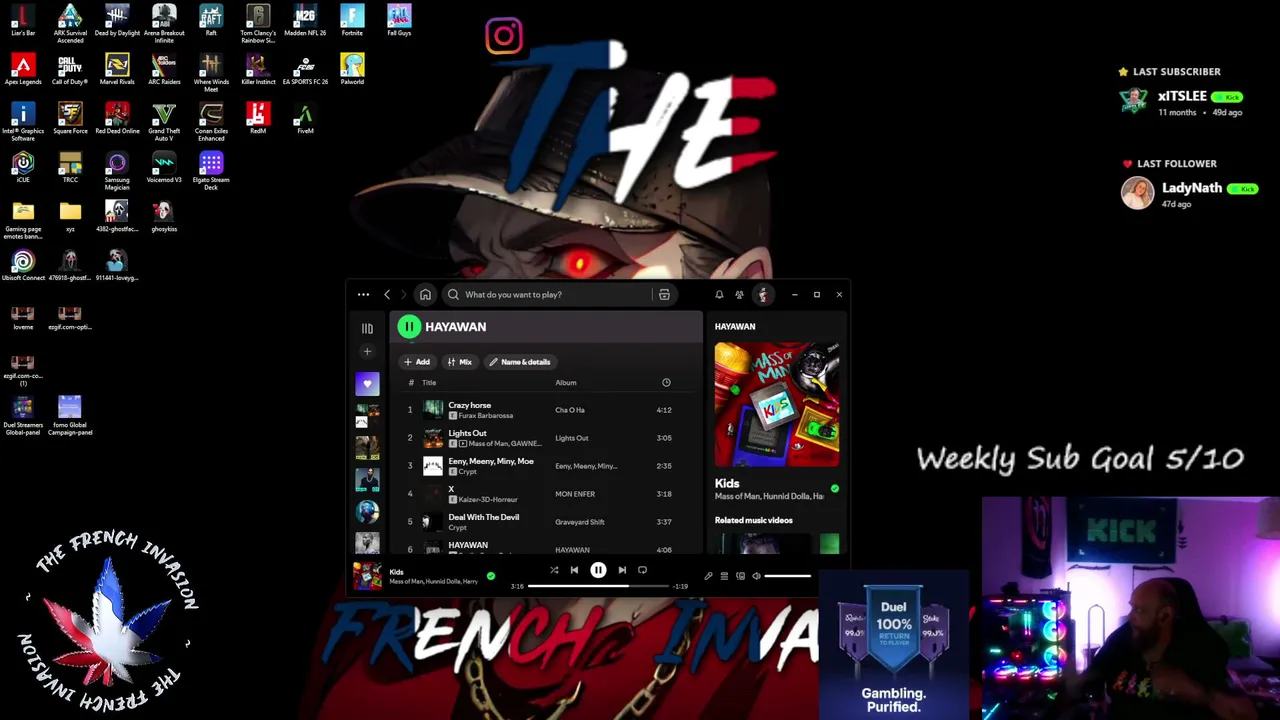Create a new playlist with the plus button
This screenshot has width=1280, height=720.
pos(367,351)
